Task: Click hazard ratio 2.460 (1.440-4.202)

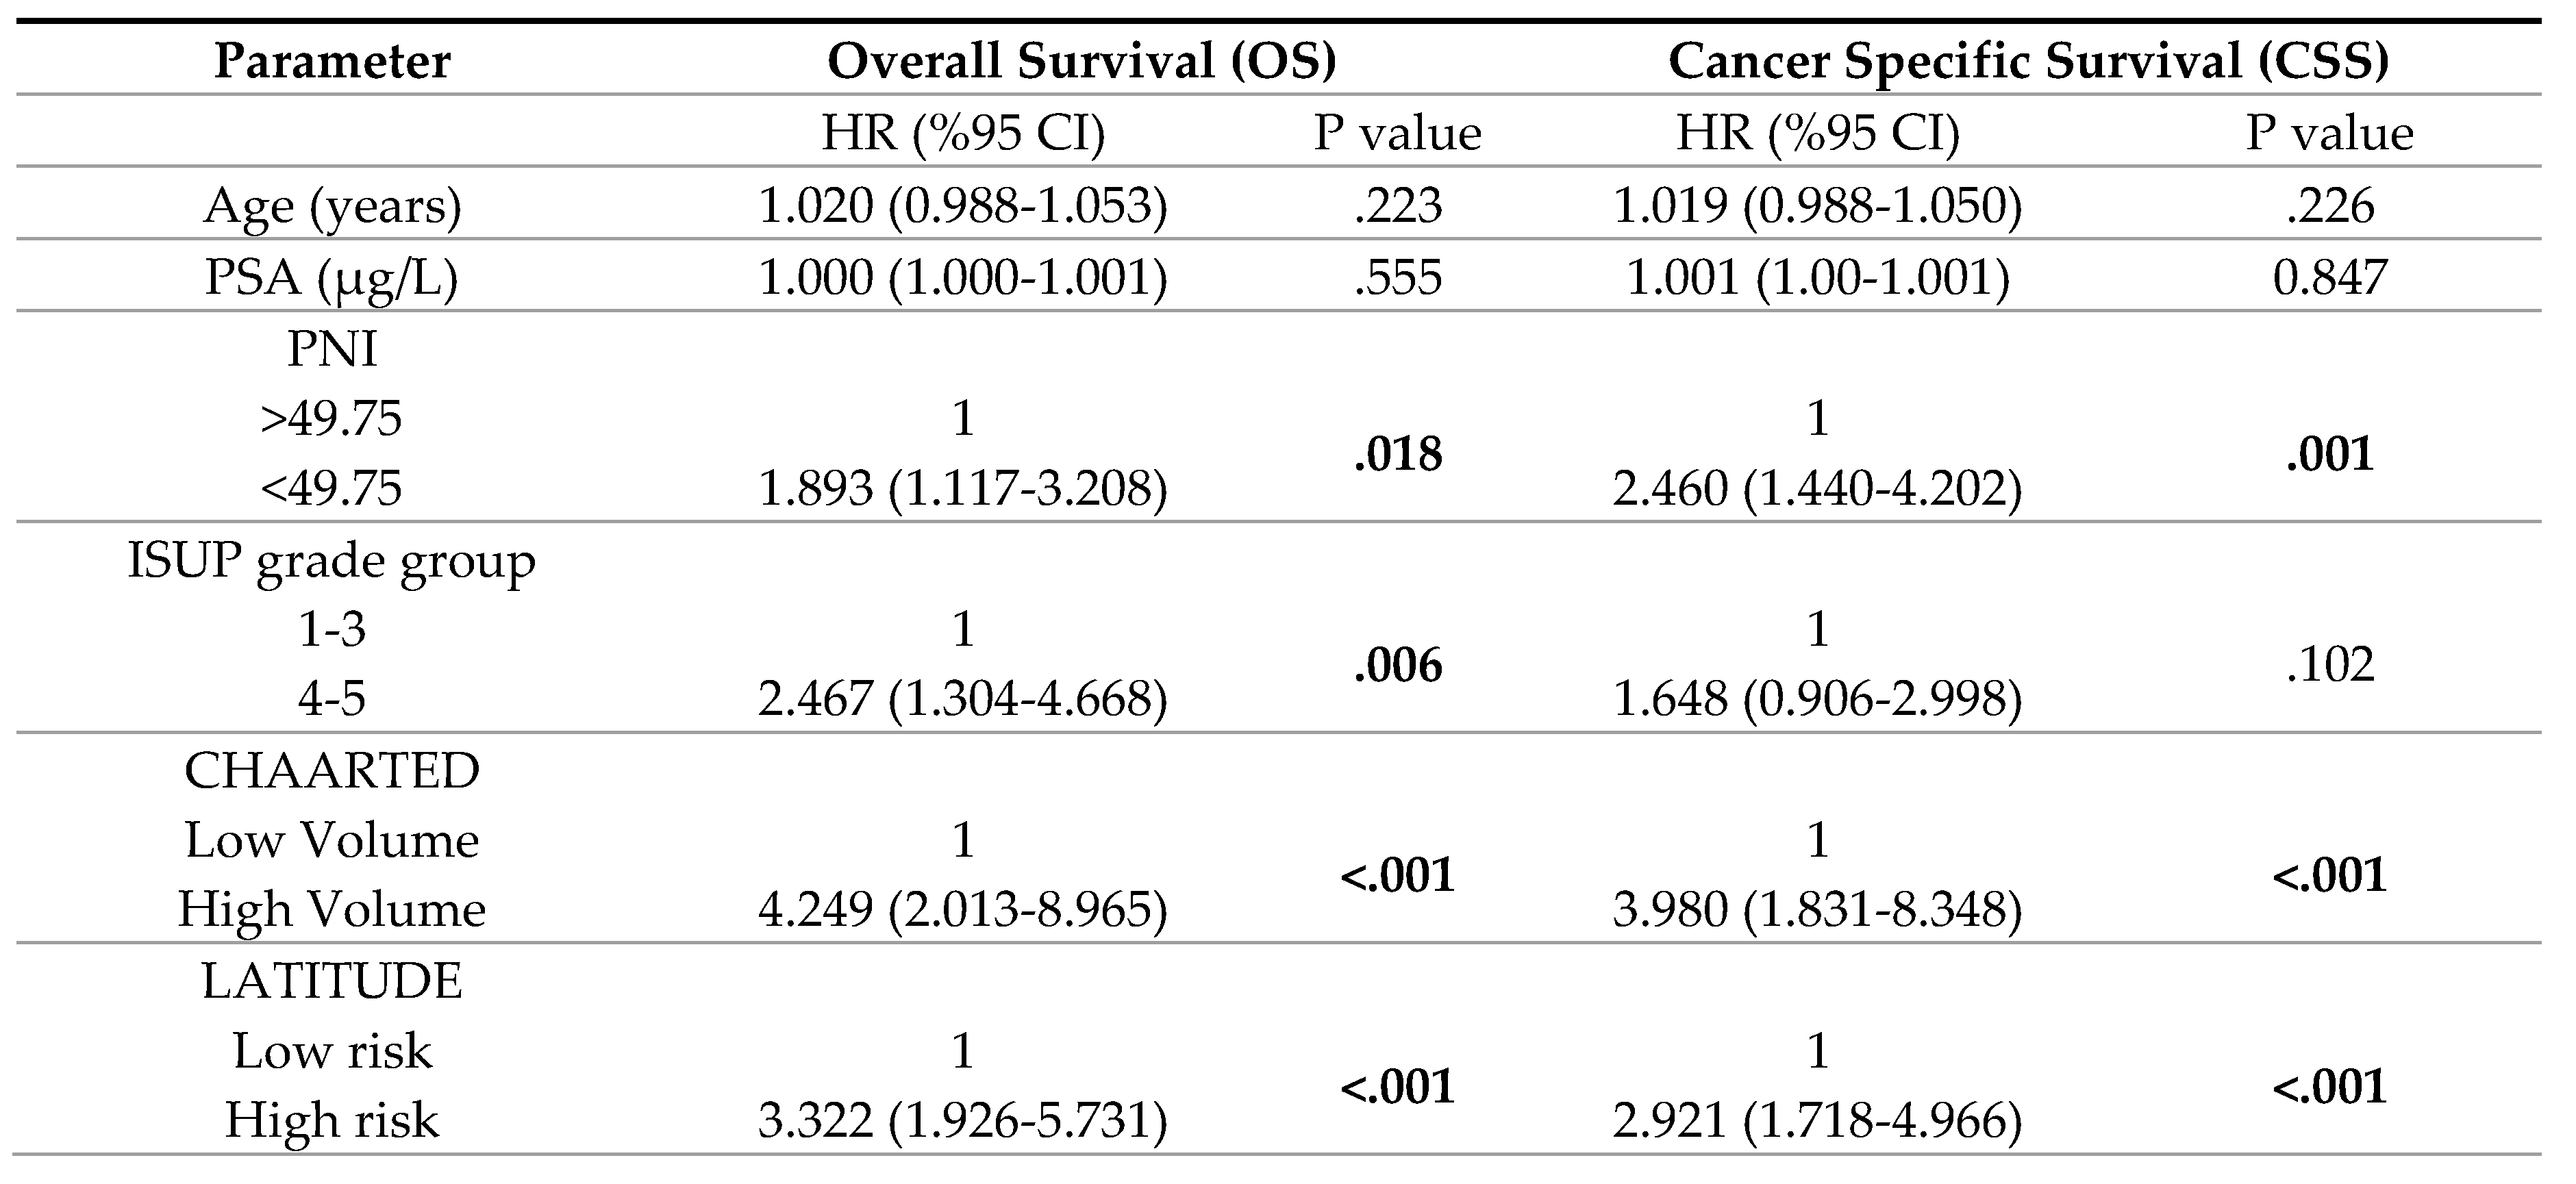Action: [x=1817, y=489]
